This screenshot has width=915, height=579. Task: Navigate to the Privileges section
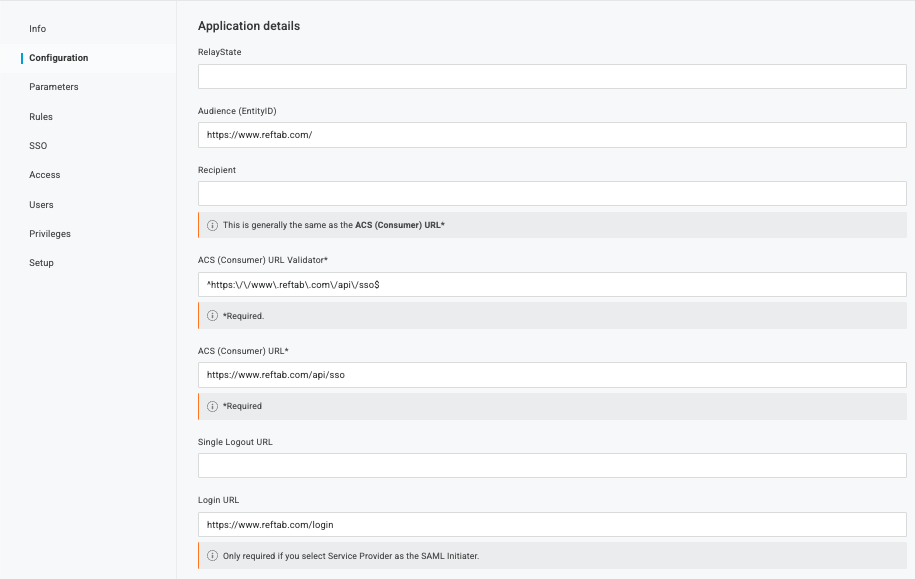click(49, 233)
